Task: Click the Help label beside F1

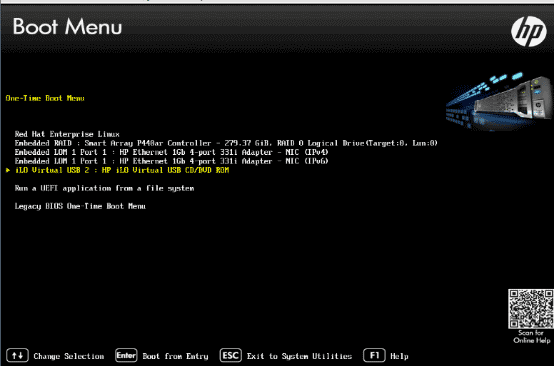Action: [x=399, y=356]
